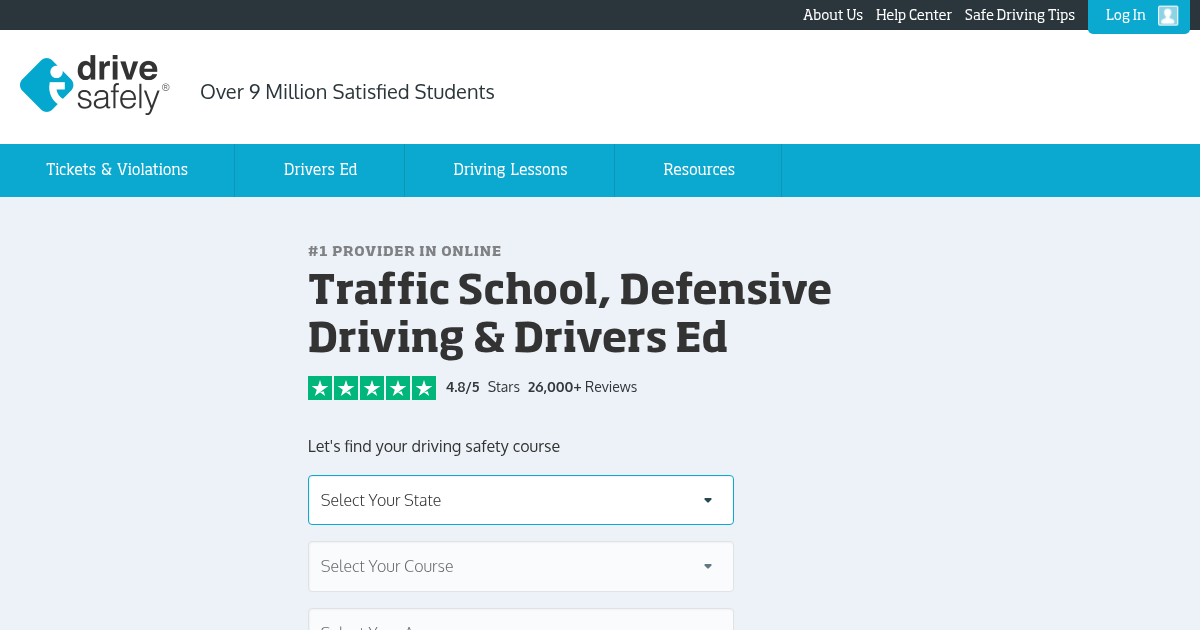Expand the Select Your Course dropdown
1200x630 pixels.
521,567
